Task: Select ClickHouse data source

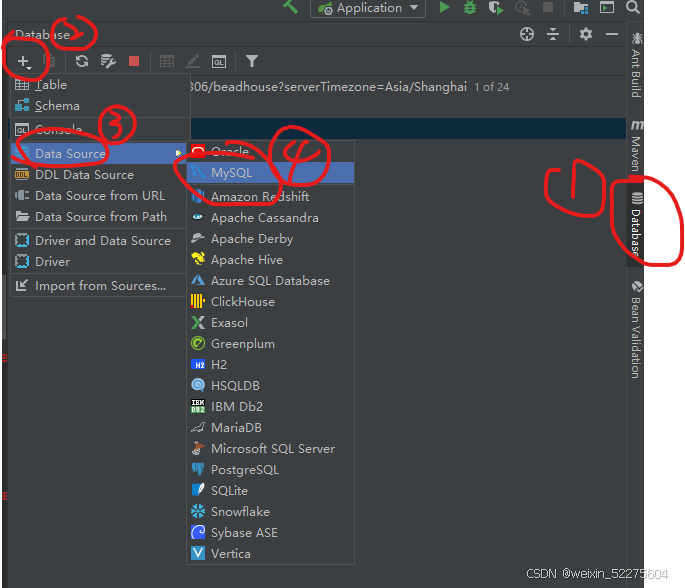Action: tap(270, 301)
